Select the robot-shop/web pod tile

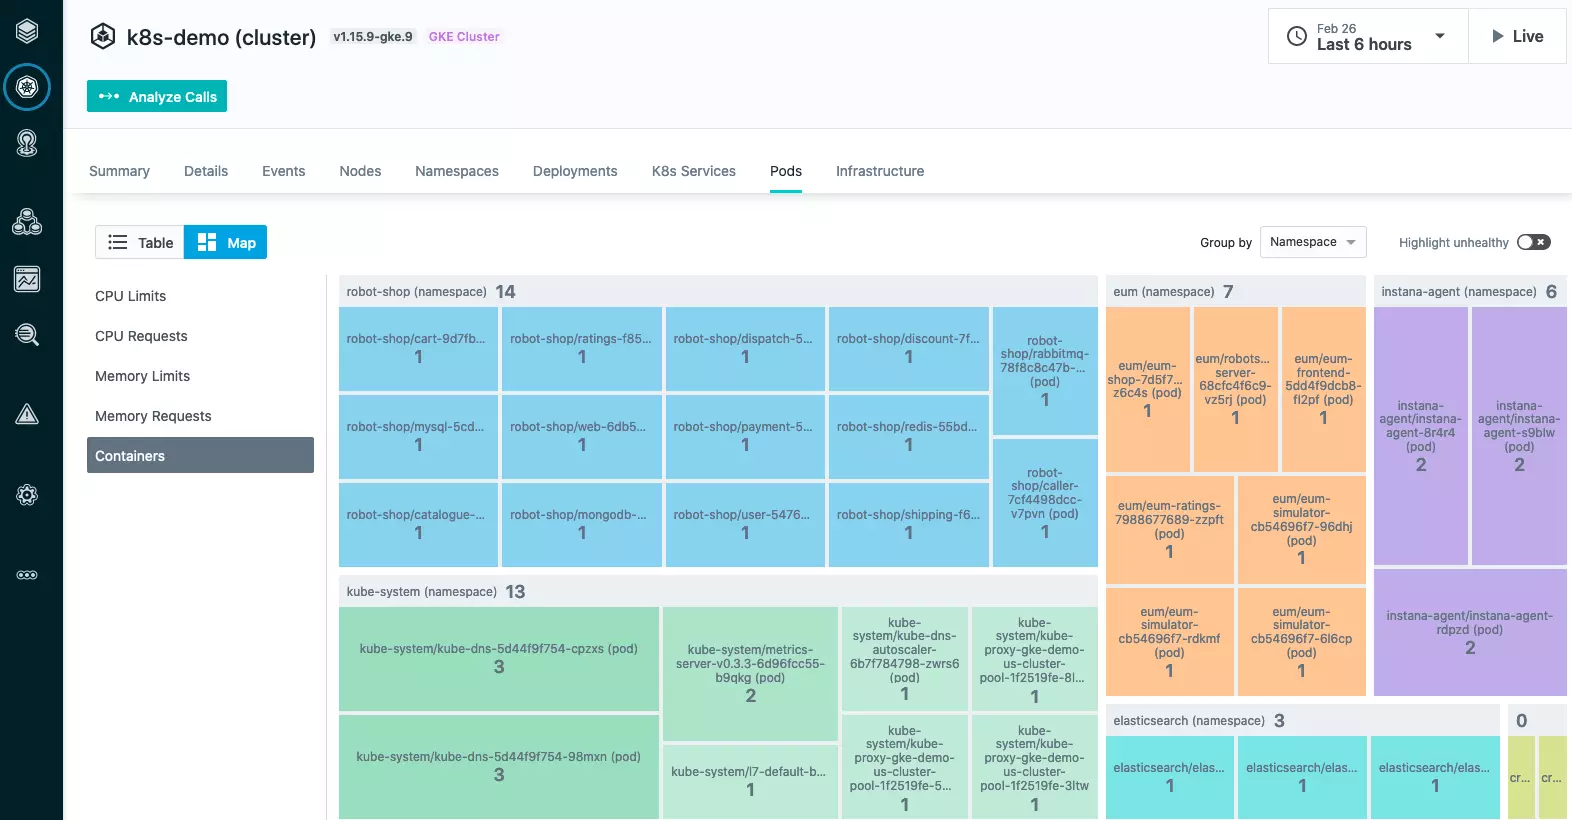pyautogui.click(x=581, y=436)
